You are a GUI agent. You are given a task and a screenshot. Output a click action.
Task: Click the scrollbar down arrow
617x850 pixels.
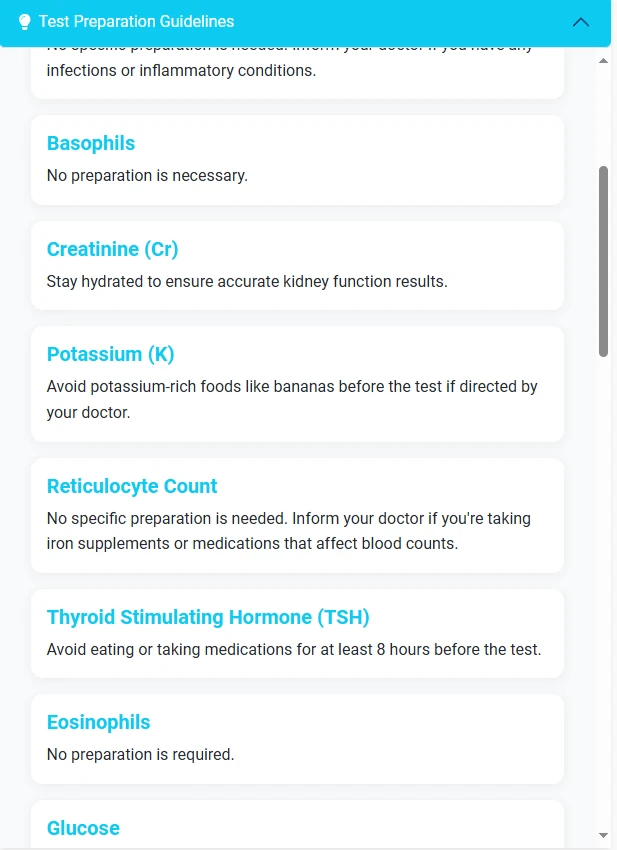603,835
